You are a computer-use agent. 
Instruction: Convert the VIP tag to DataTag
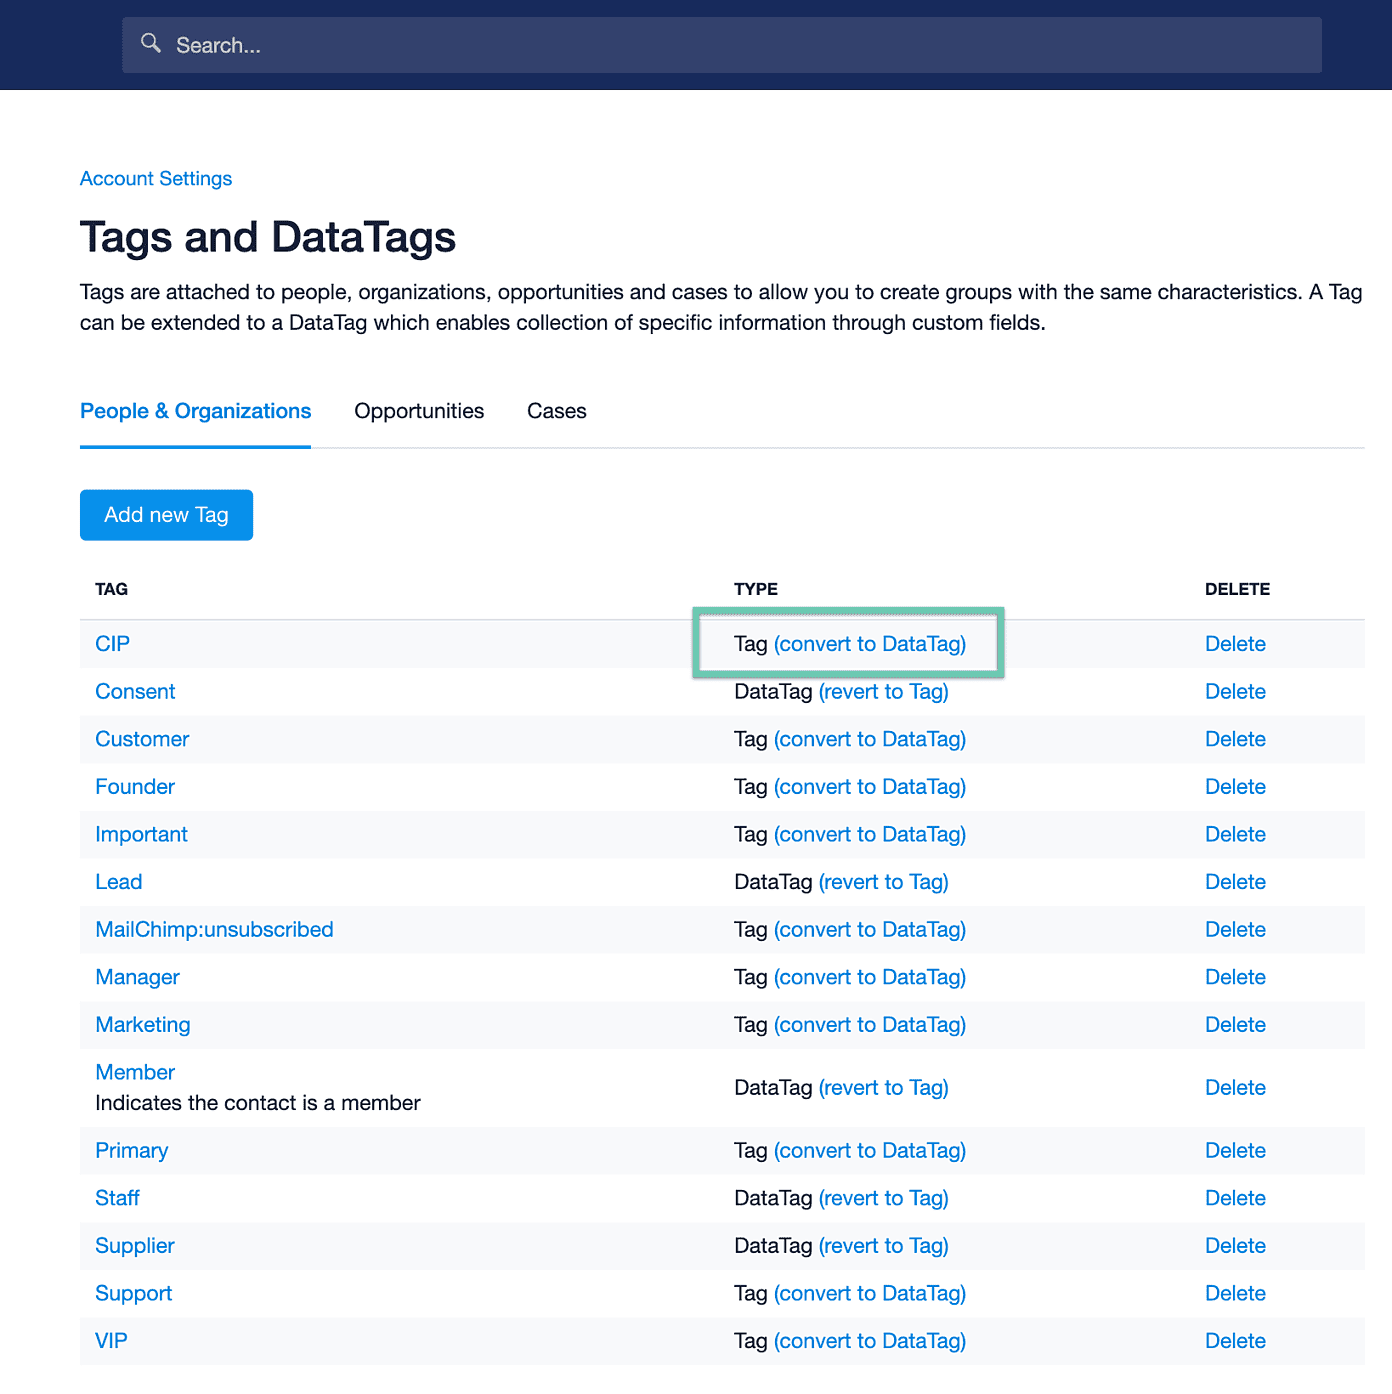tap(870, 1341)
